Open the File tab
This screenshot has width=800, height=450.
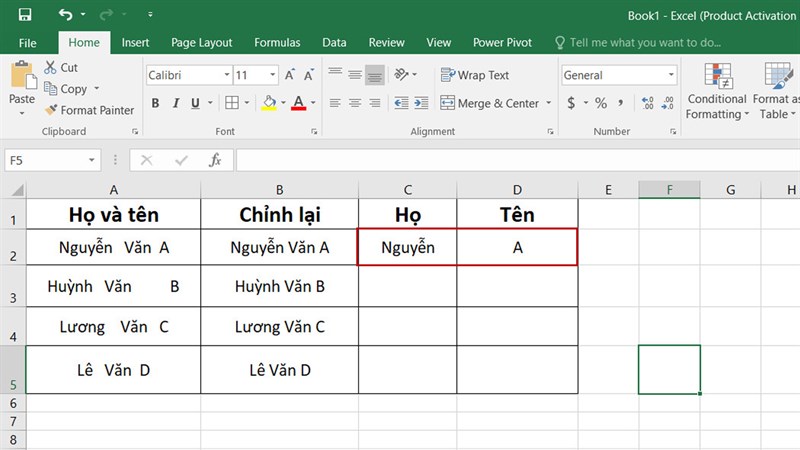(28, 43)
